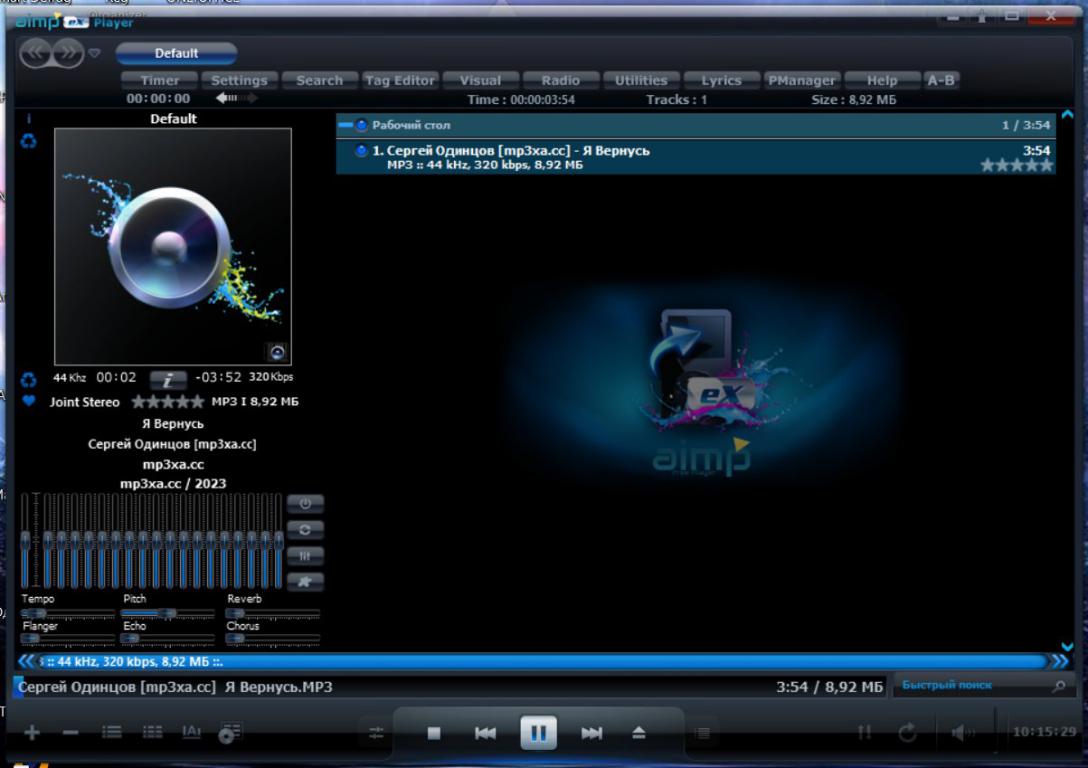Open the Tag Editor menu
1088x768 pixels.
400,81
